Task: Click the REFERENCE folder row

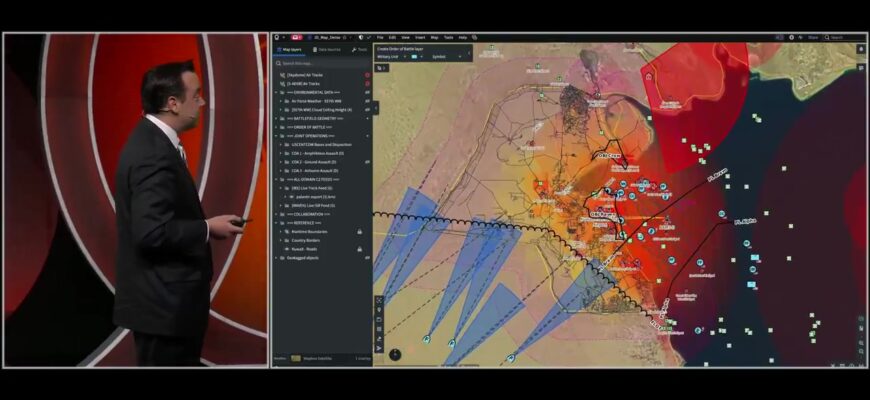Action: [x=322, y=223]
